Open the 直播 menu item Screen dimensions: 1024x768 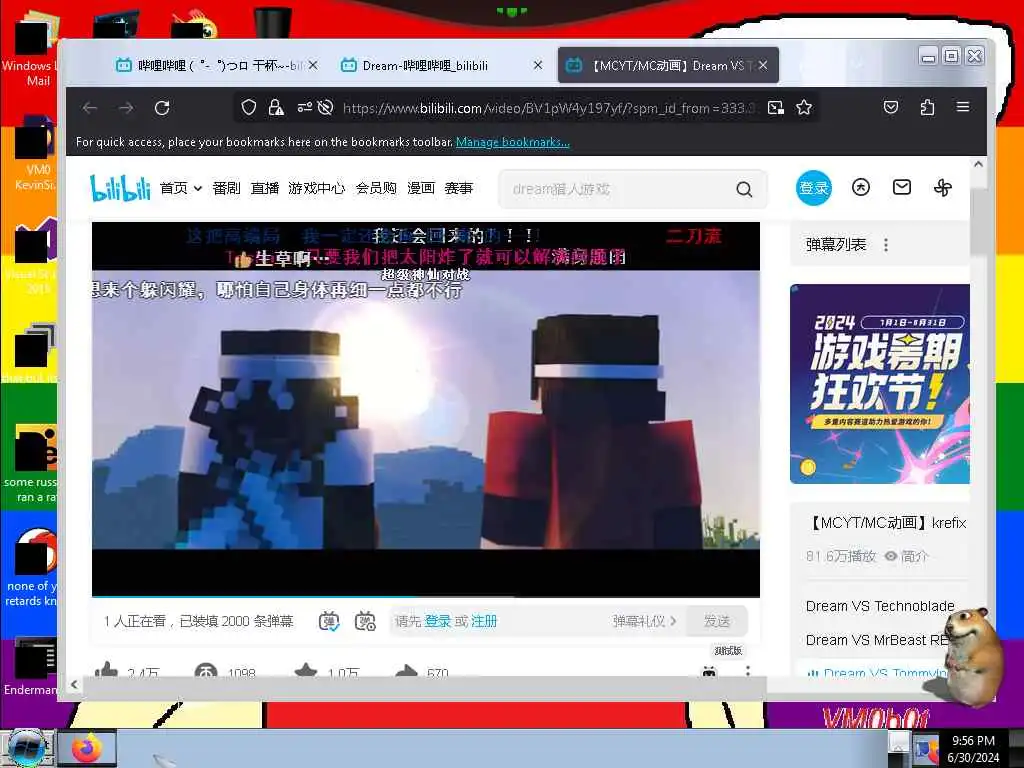[265, 188]
